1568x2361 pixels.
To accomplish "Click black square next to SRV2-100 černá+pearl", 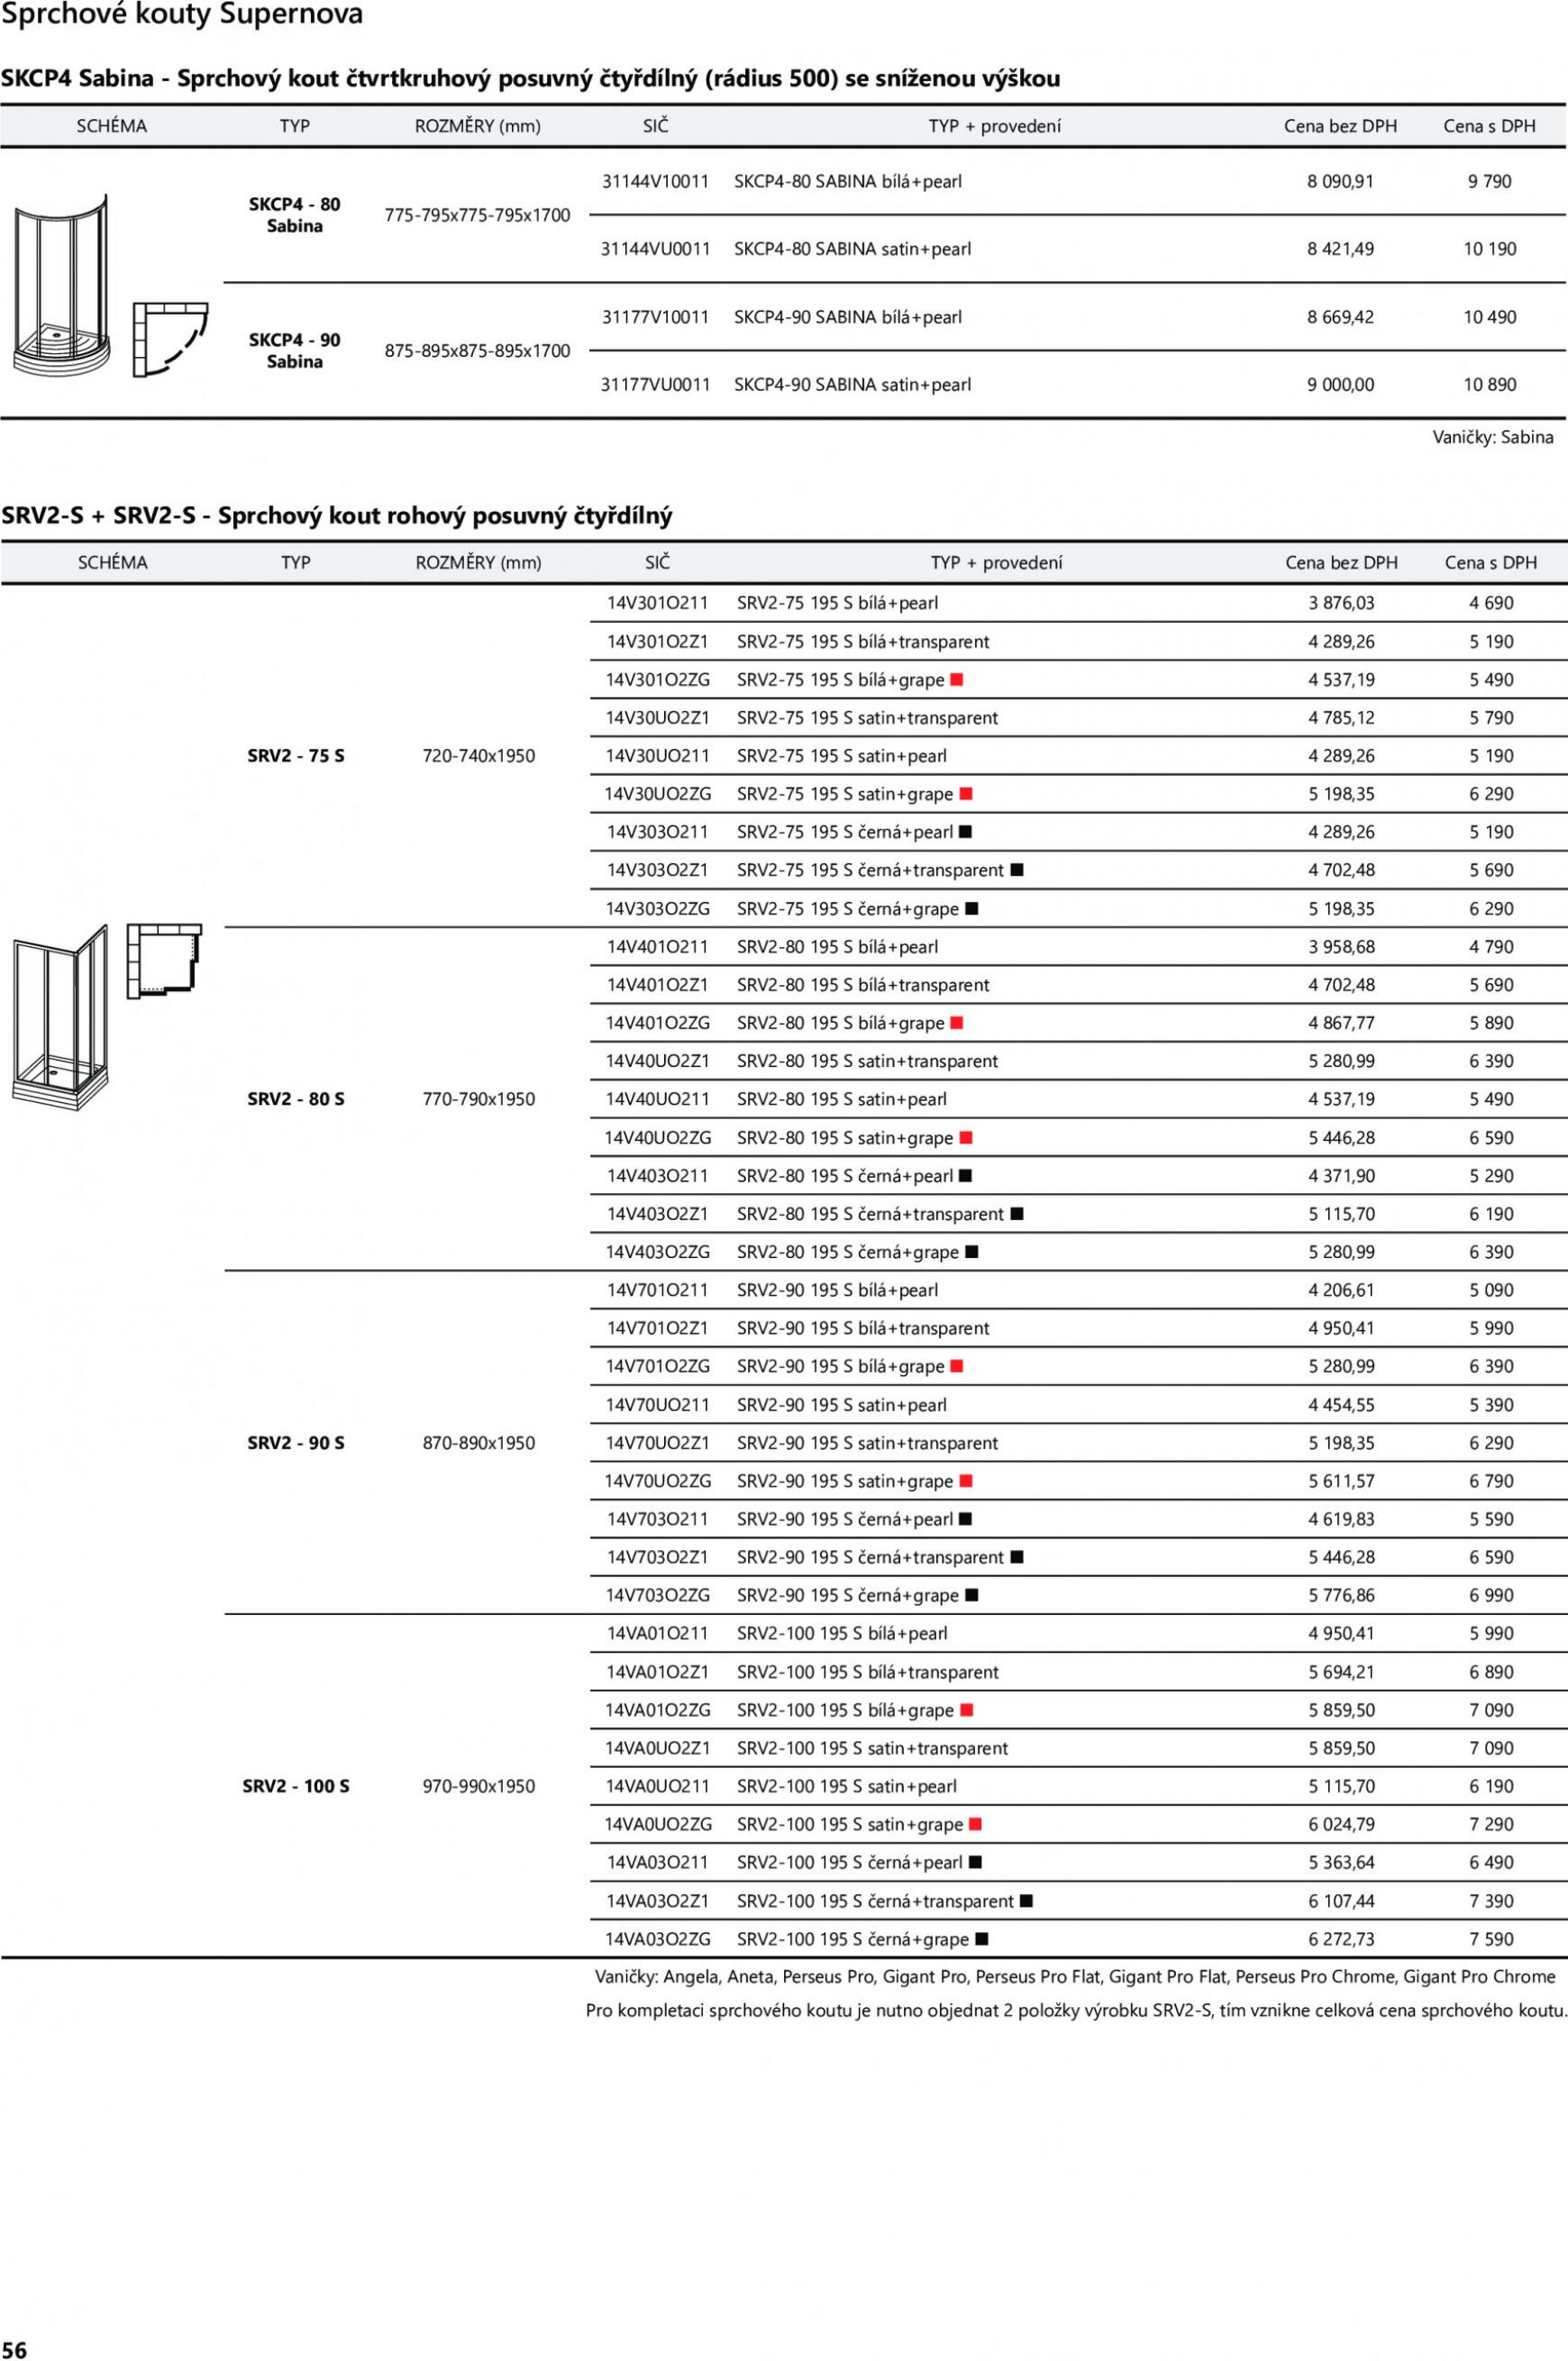I will 975,1862.
